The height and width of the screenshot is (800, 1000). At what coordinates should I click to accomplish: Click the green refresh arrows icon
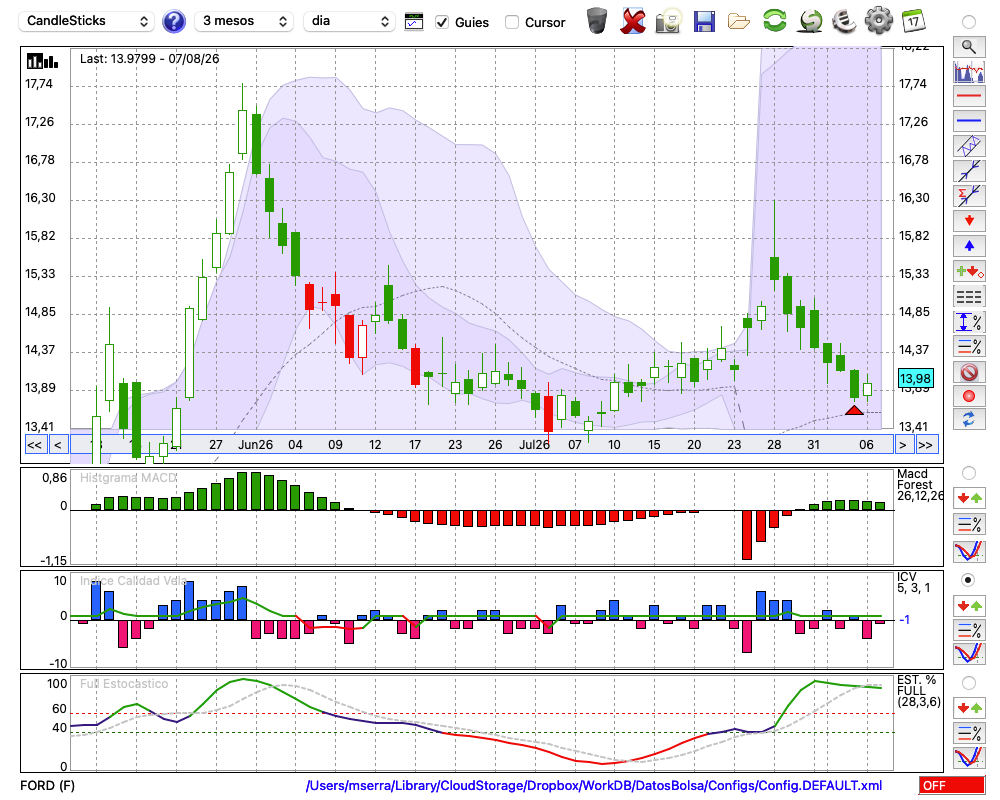coord(774,21)
